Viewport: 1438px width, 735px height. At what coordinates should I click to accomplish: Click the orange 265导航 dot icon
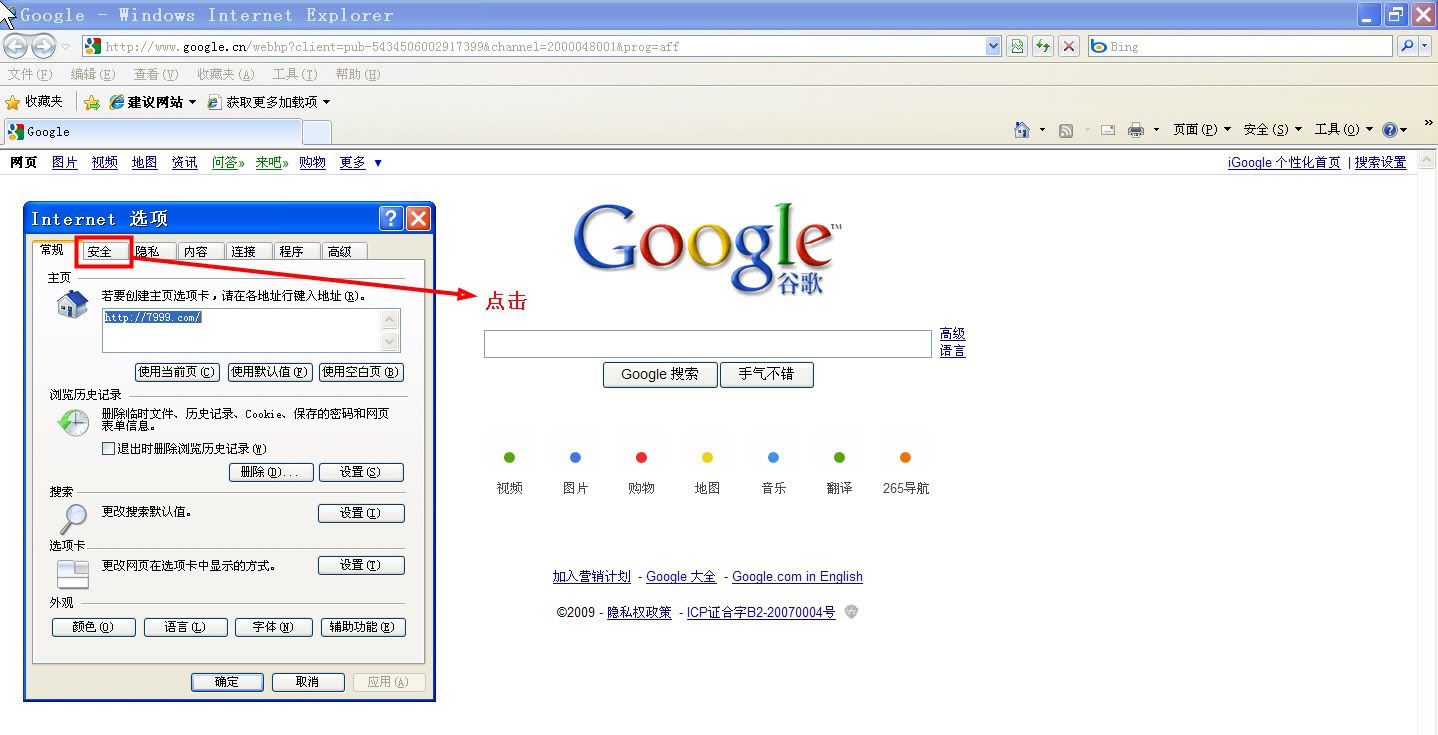(x=905, y=457)
